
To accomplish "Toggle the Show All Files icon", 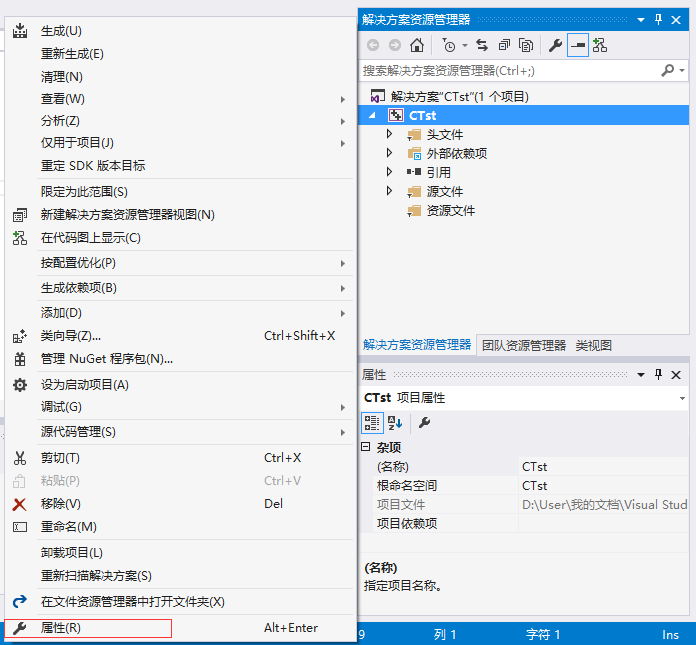I will pos(526,45).
